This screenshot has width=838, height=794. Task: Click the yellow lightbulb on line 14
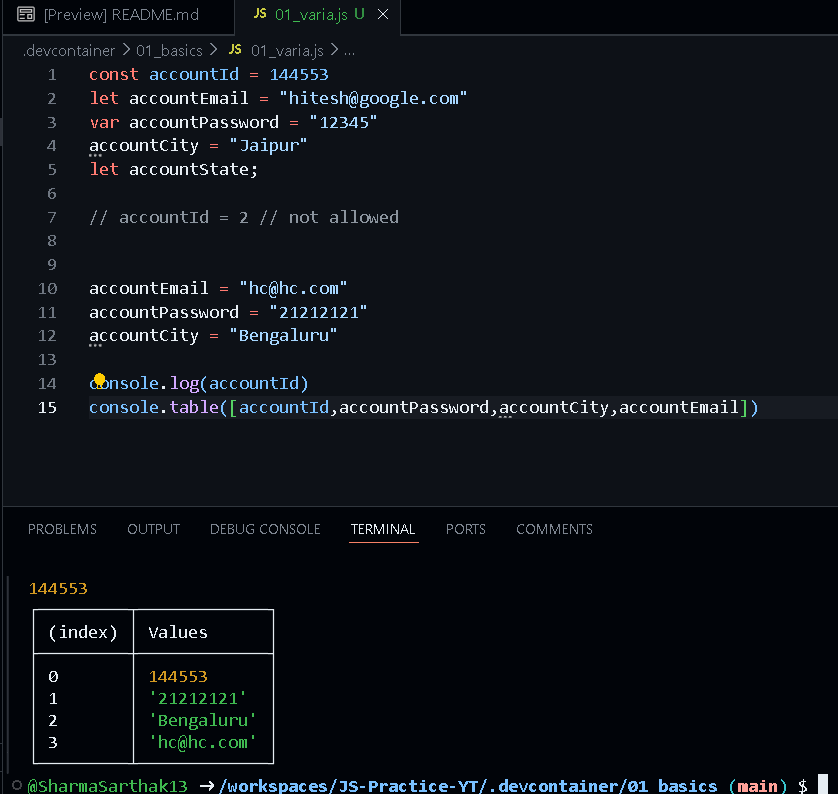(x=99, y=379)
